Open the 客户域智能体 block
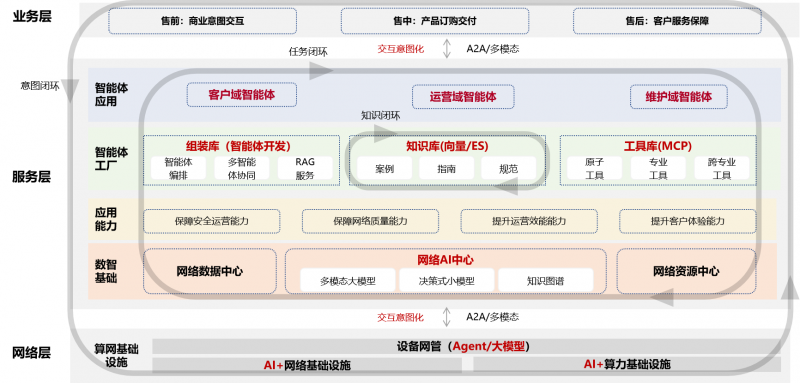The height and width of the screenshot is (383, 800). pyautogui.click(x=242, y=94)
